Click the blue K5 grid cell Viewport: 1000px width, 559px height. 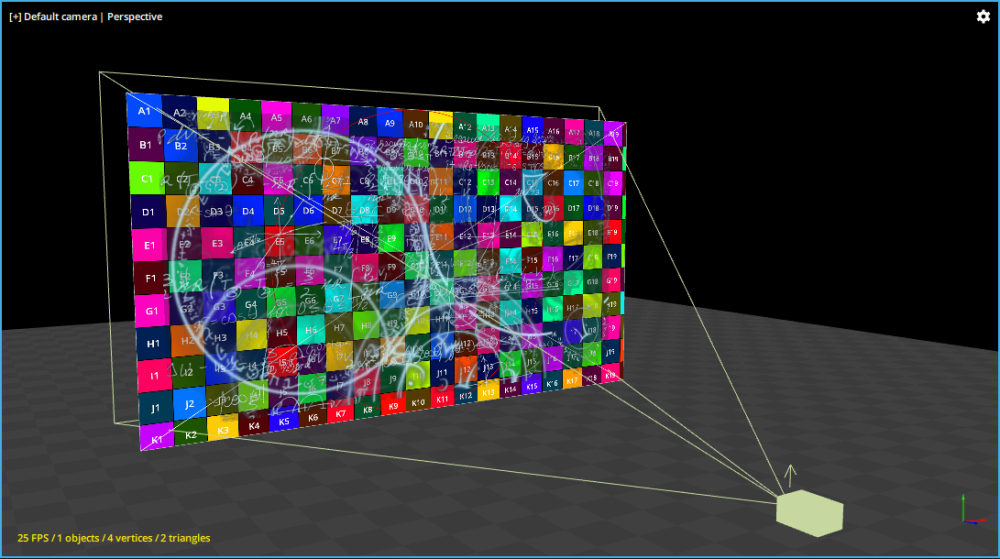pyautogui.click(x=284, y=421)
